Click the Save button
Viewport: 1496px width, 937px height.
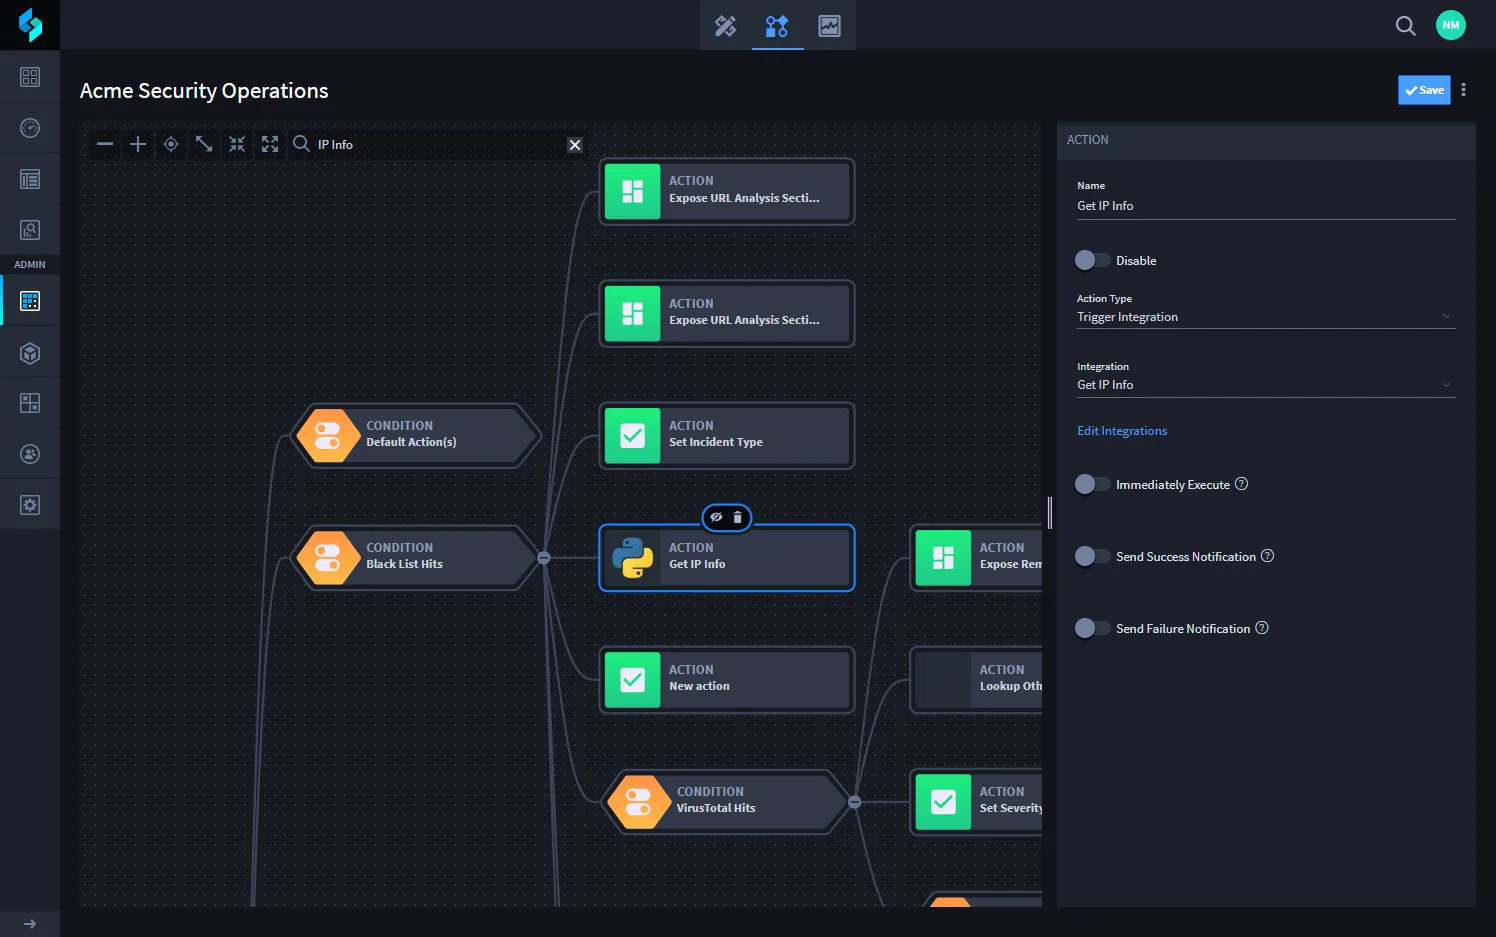(x=1424, y=90)
